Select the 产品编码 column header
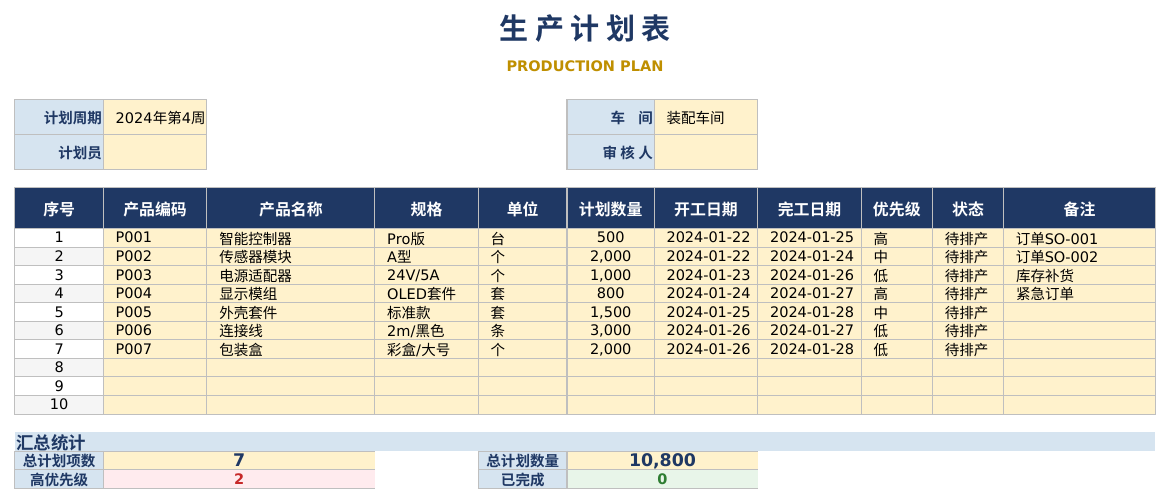The image size is (1170, 503). [x=154, y=209]
